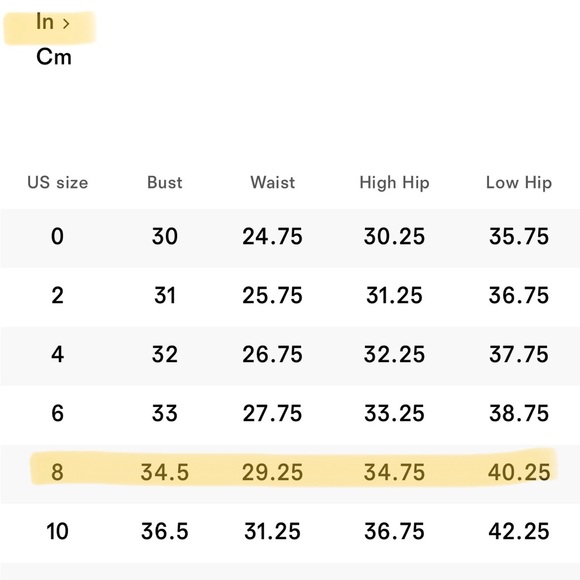Image resolution: width=580 pixels, height=580 pixels.
Task: Click the 36.75 high hip value
Action: (x=394, y=532)
